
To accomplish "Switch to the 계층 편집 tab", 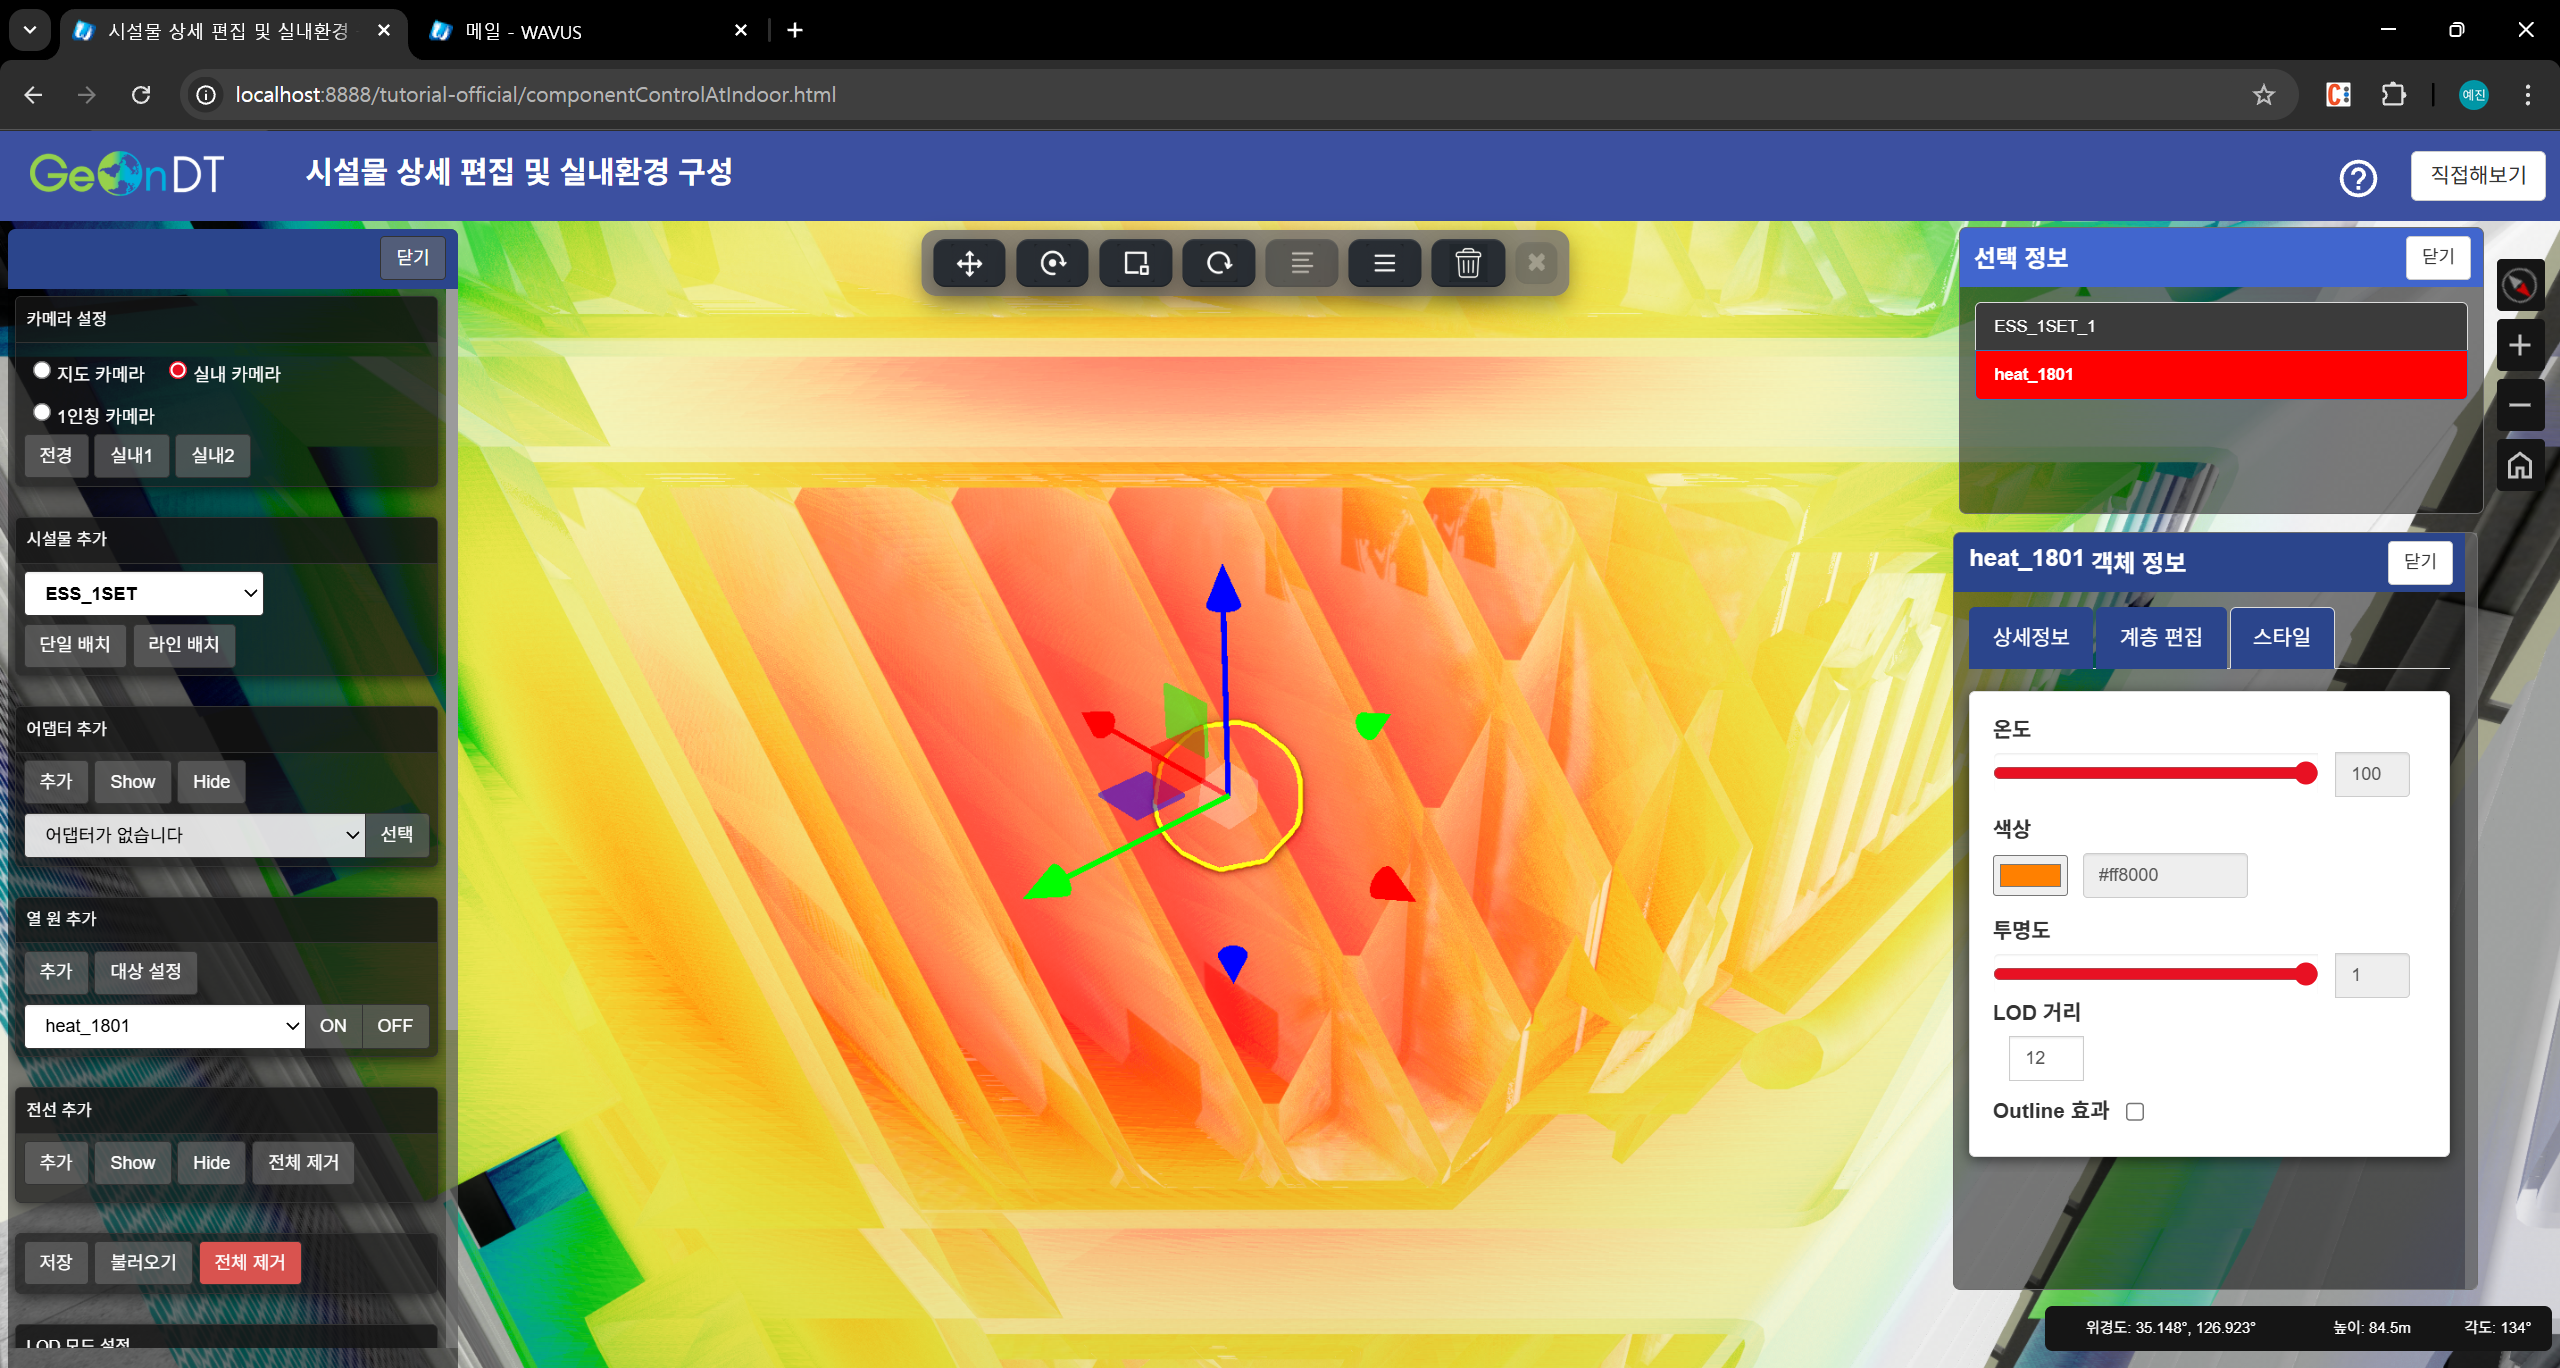I will pyautogui.click(x=2161, y=638).
